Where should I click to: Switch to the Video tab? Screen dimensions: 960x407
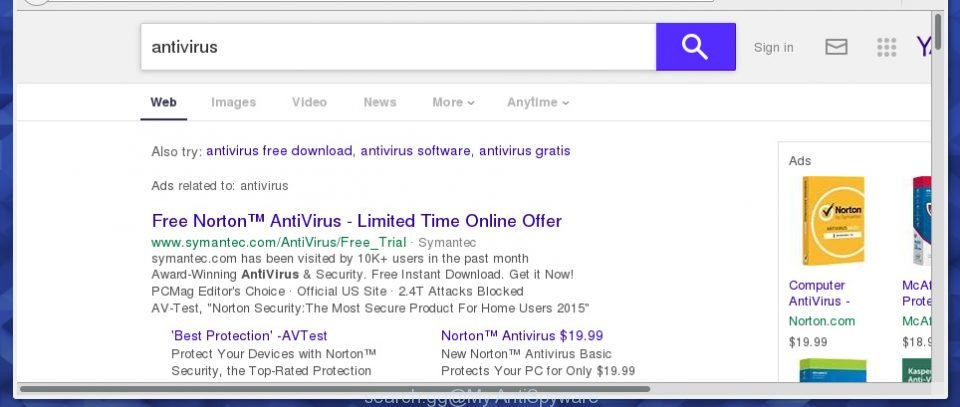(309, 102)
